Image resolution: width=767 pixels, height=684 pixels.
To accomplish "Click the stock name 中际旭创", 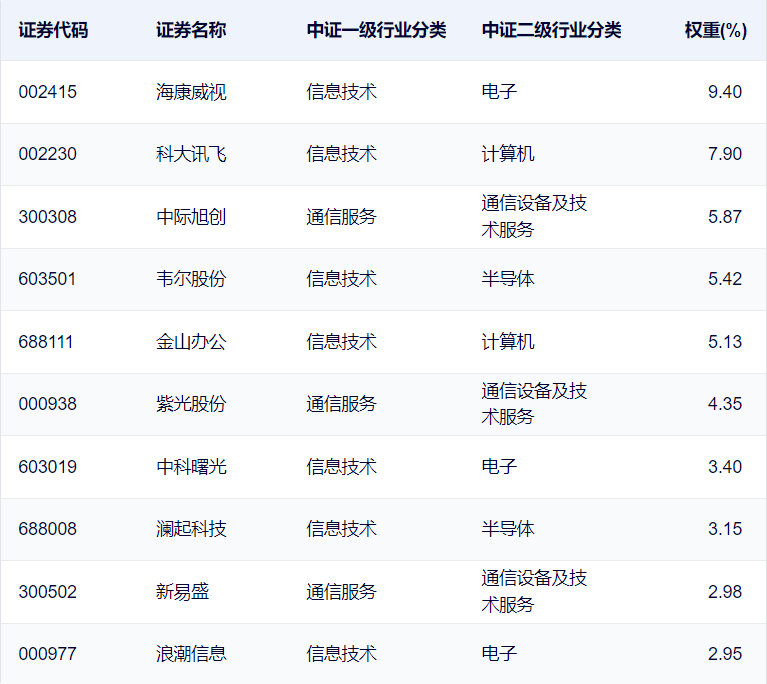I will coord(191,217).
